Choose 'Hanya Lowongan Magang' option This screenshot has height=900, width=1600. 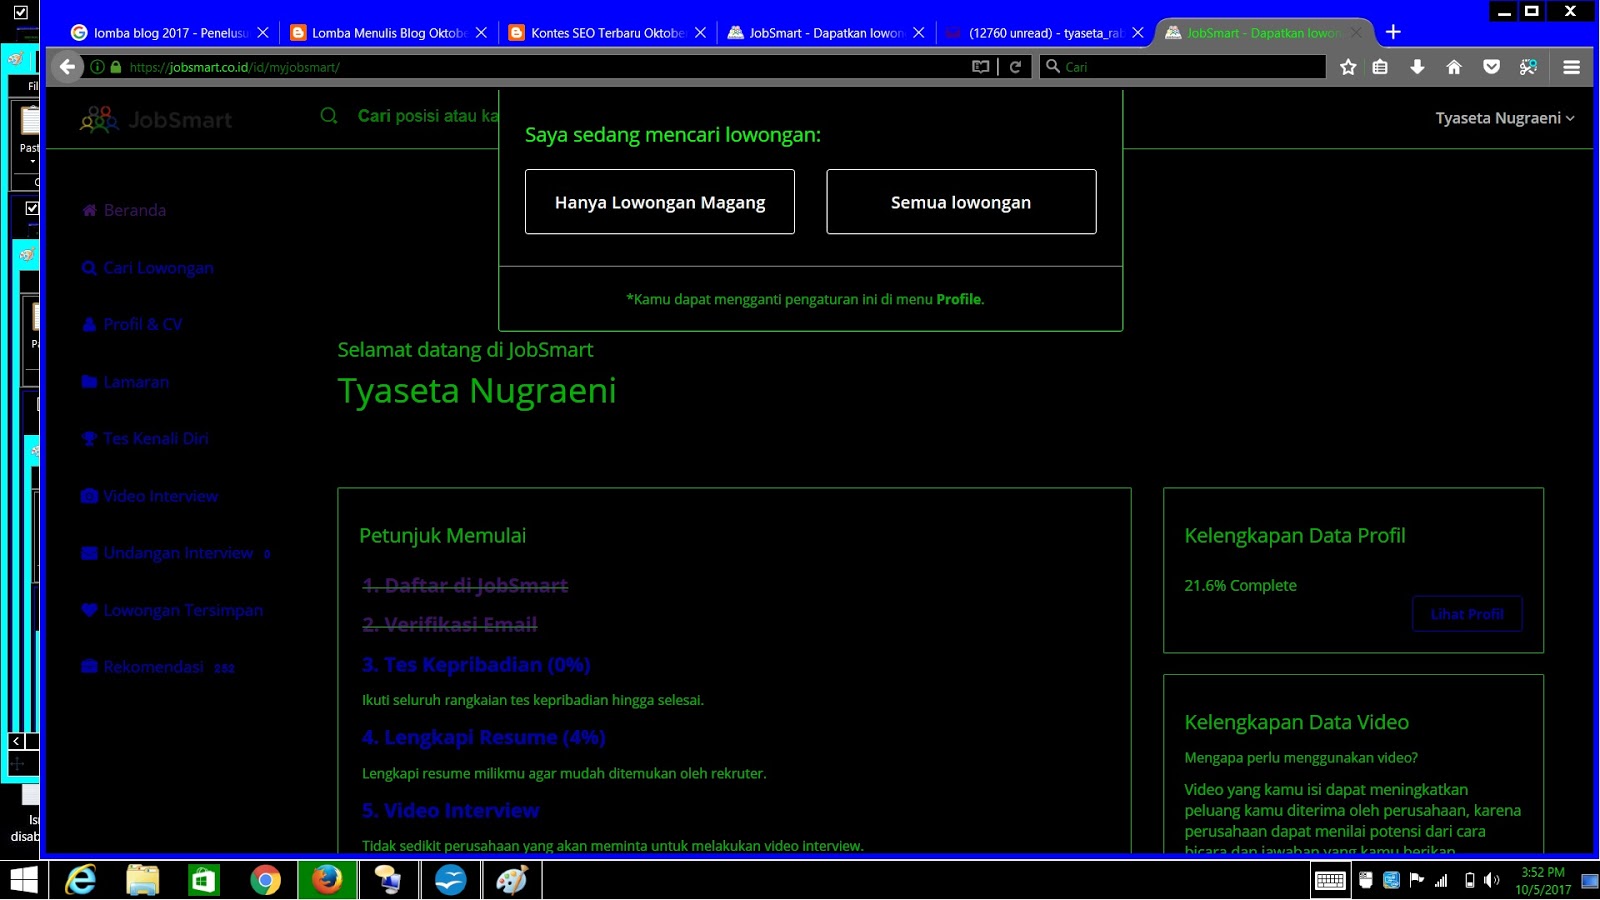tap(660, 202)
